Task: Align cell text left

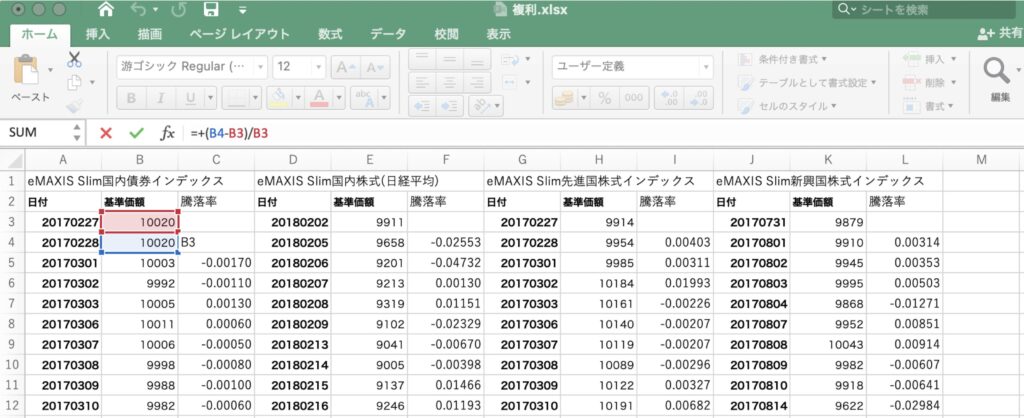Action: coord(422,83)
